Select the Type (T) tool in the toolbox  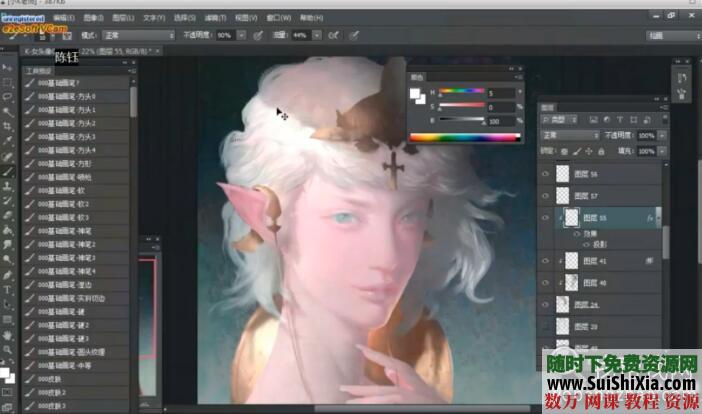8,290
